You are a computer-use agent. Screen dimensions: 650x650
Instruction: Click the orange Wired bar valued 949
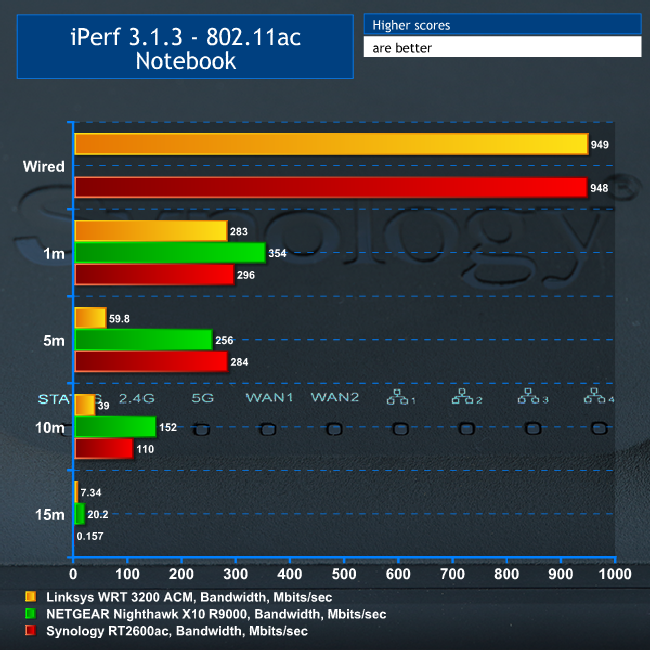pyautogui.click(x=331, y=144)
